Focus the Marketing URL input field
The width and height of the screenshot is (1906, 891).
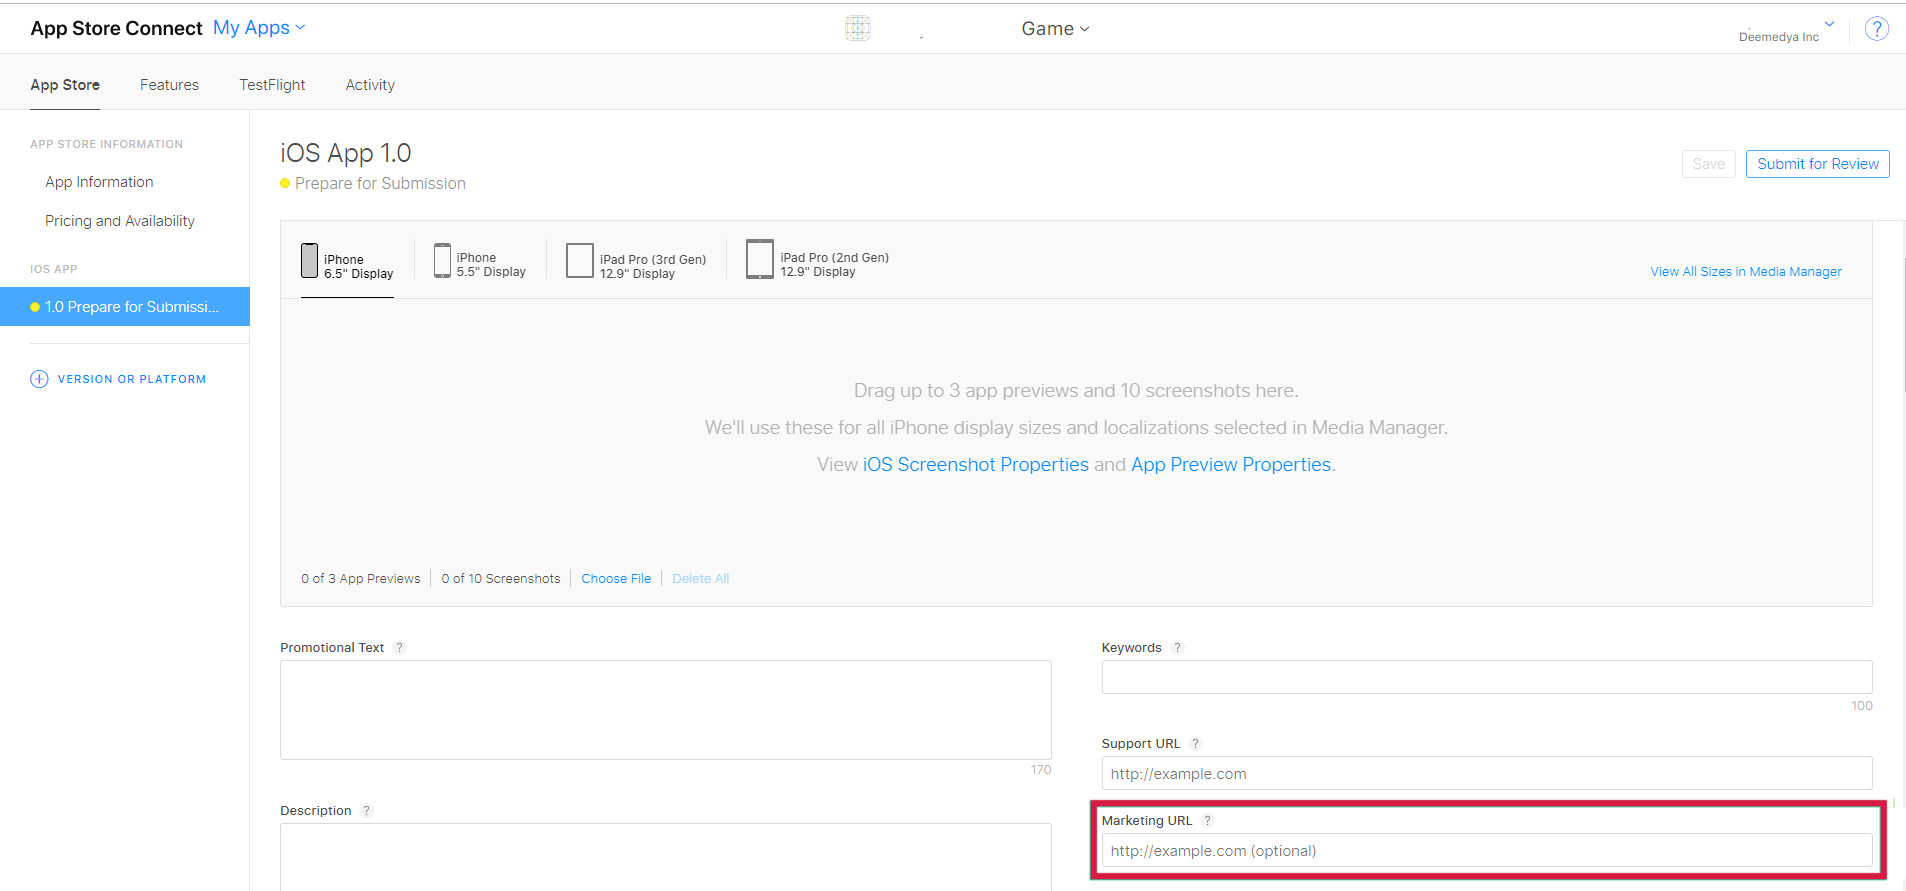[1487, 850]
